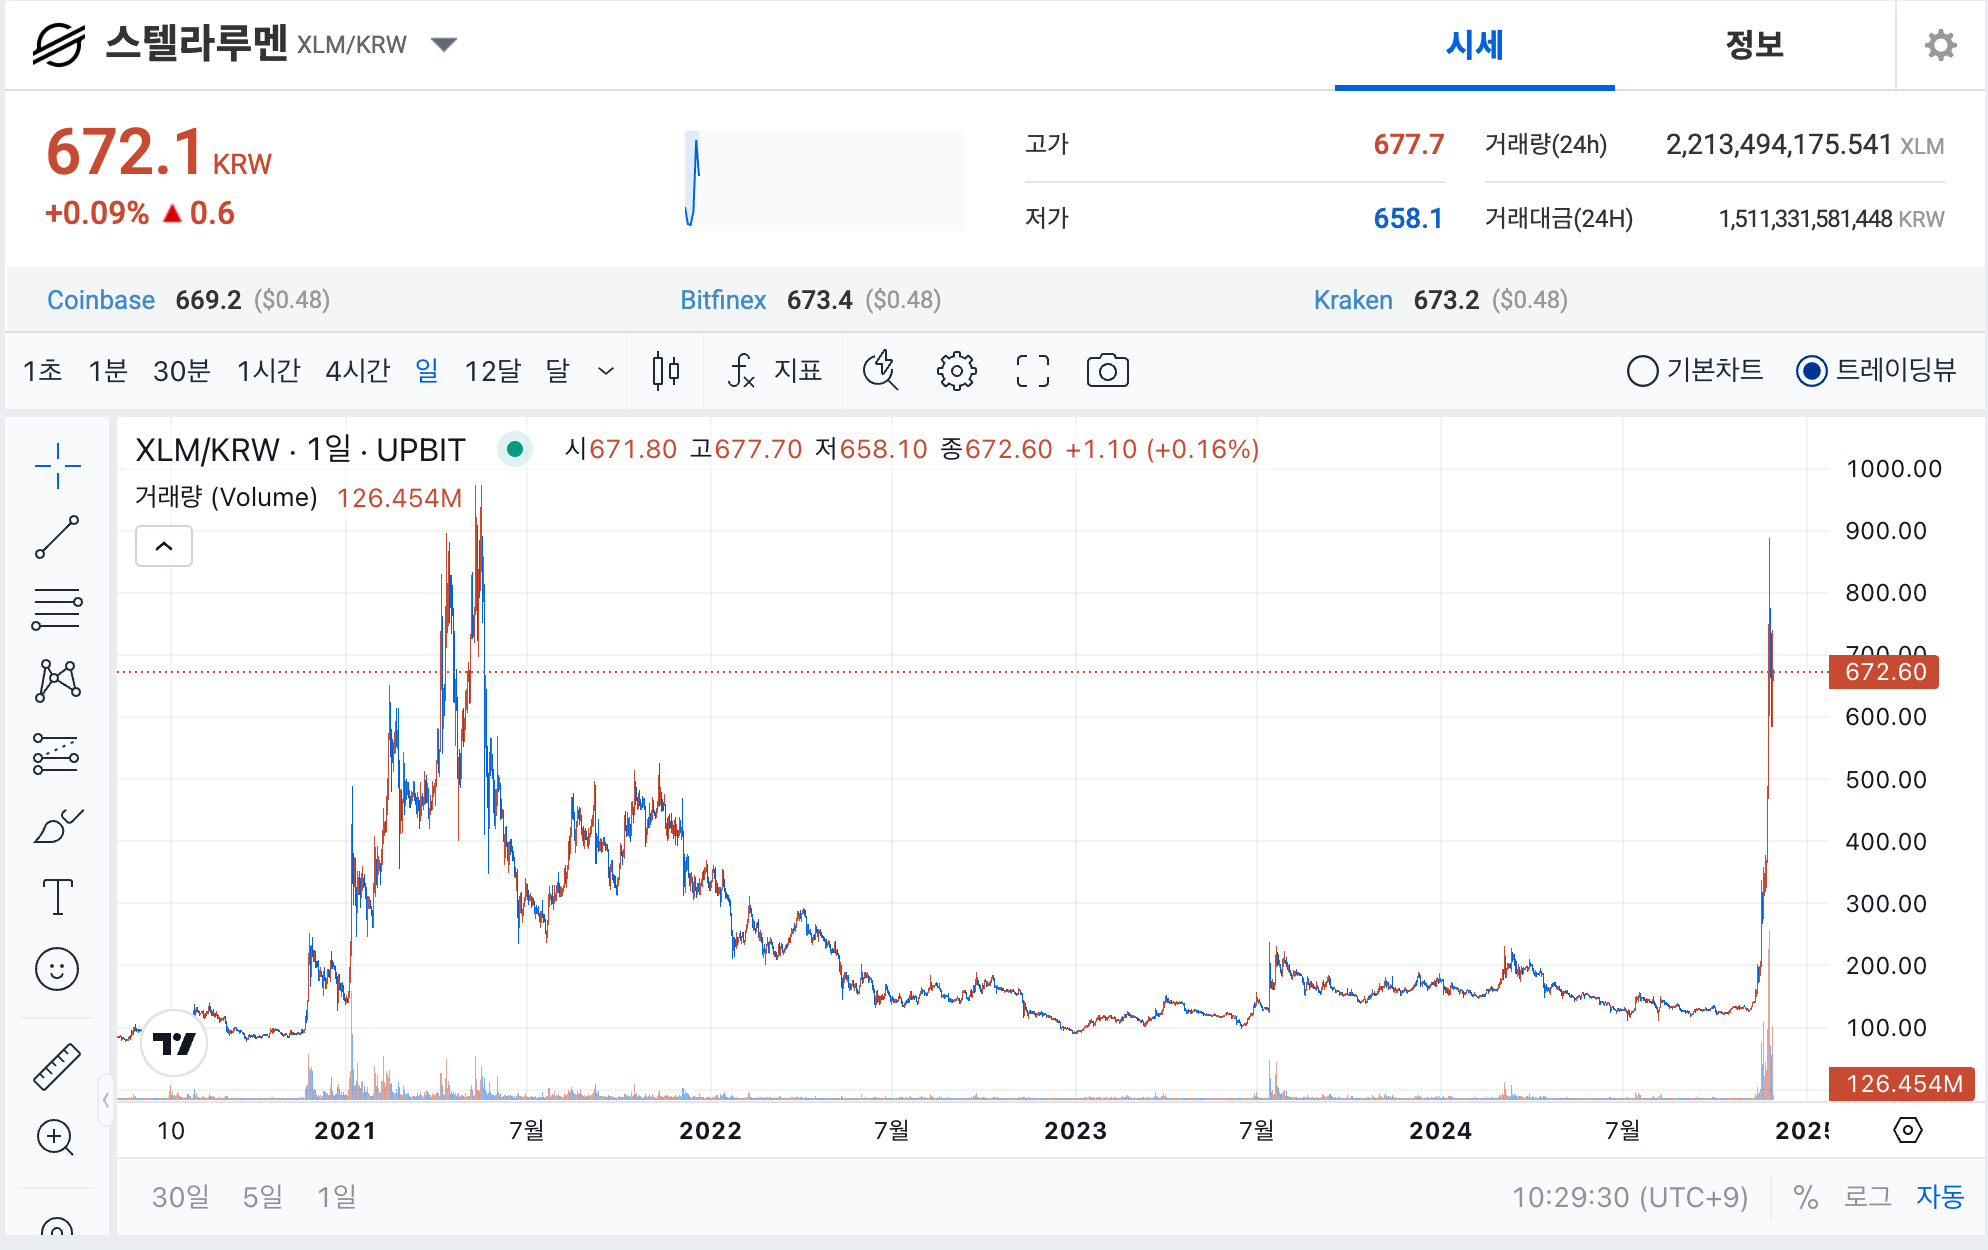The image size is (1988, 1250).
Task: Expand more time interval options chevron
Action: (x=605, y=371)
